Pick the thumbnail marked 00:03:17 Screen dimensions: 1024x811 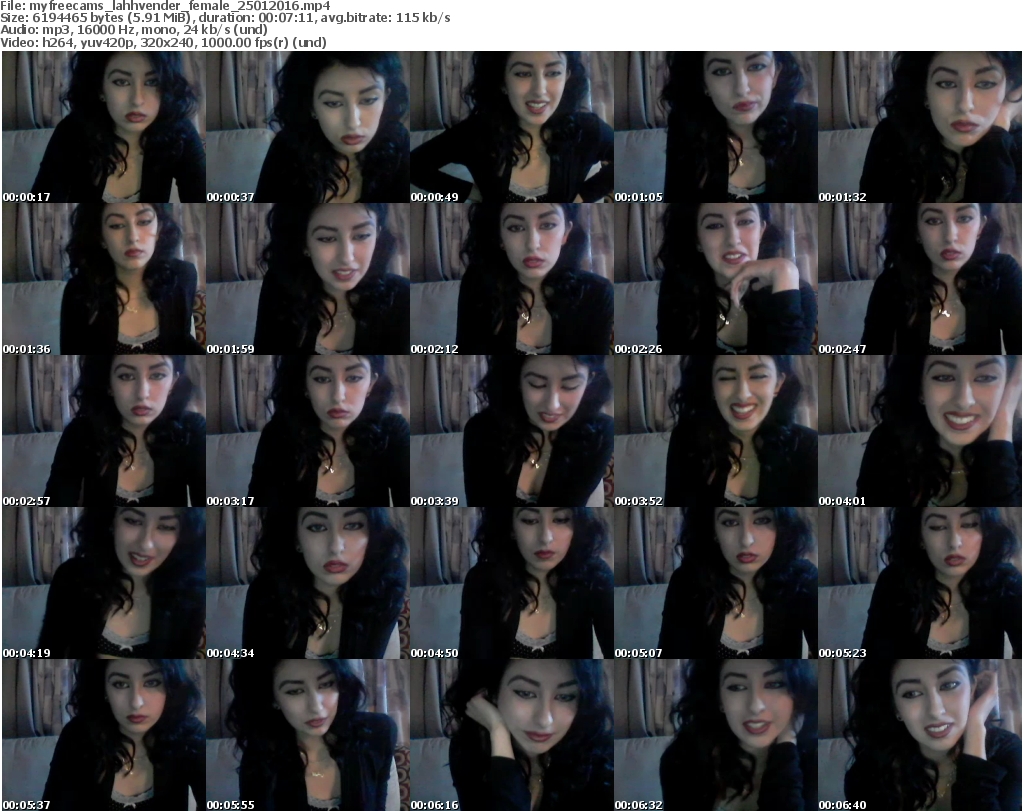[x=308, y=431]
